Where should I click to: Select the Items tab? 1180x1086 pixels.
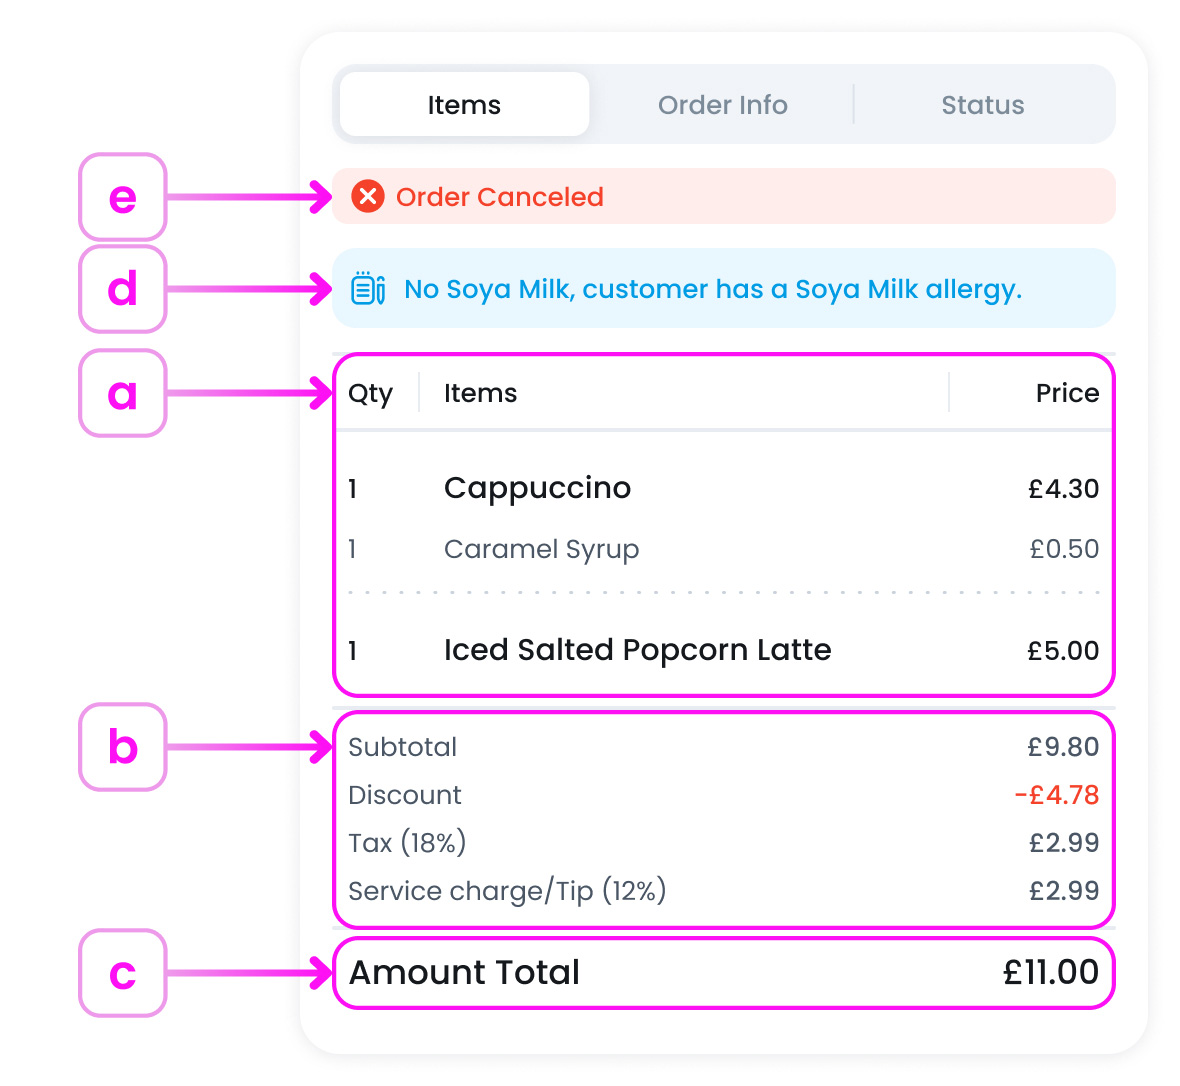(463, 103)
